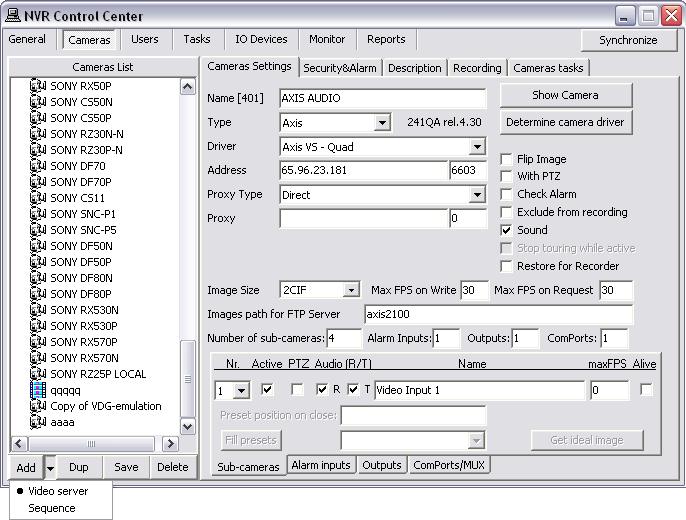This screenshot has width=686, height=520.
Task: Enable the Flip Image checkbox
Action: pos(507,159)
